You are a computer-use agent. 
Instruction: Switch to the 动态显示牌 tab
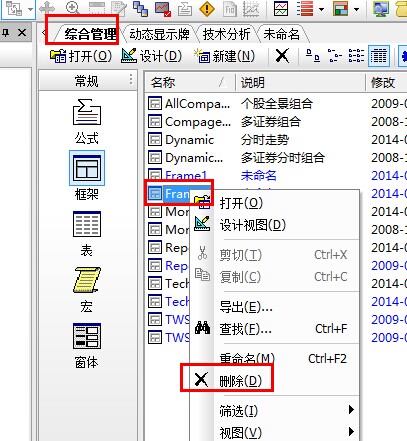[159, 34]
